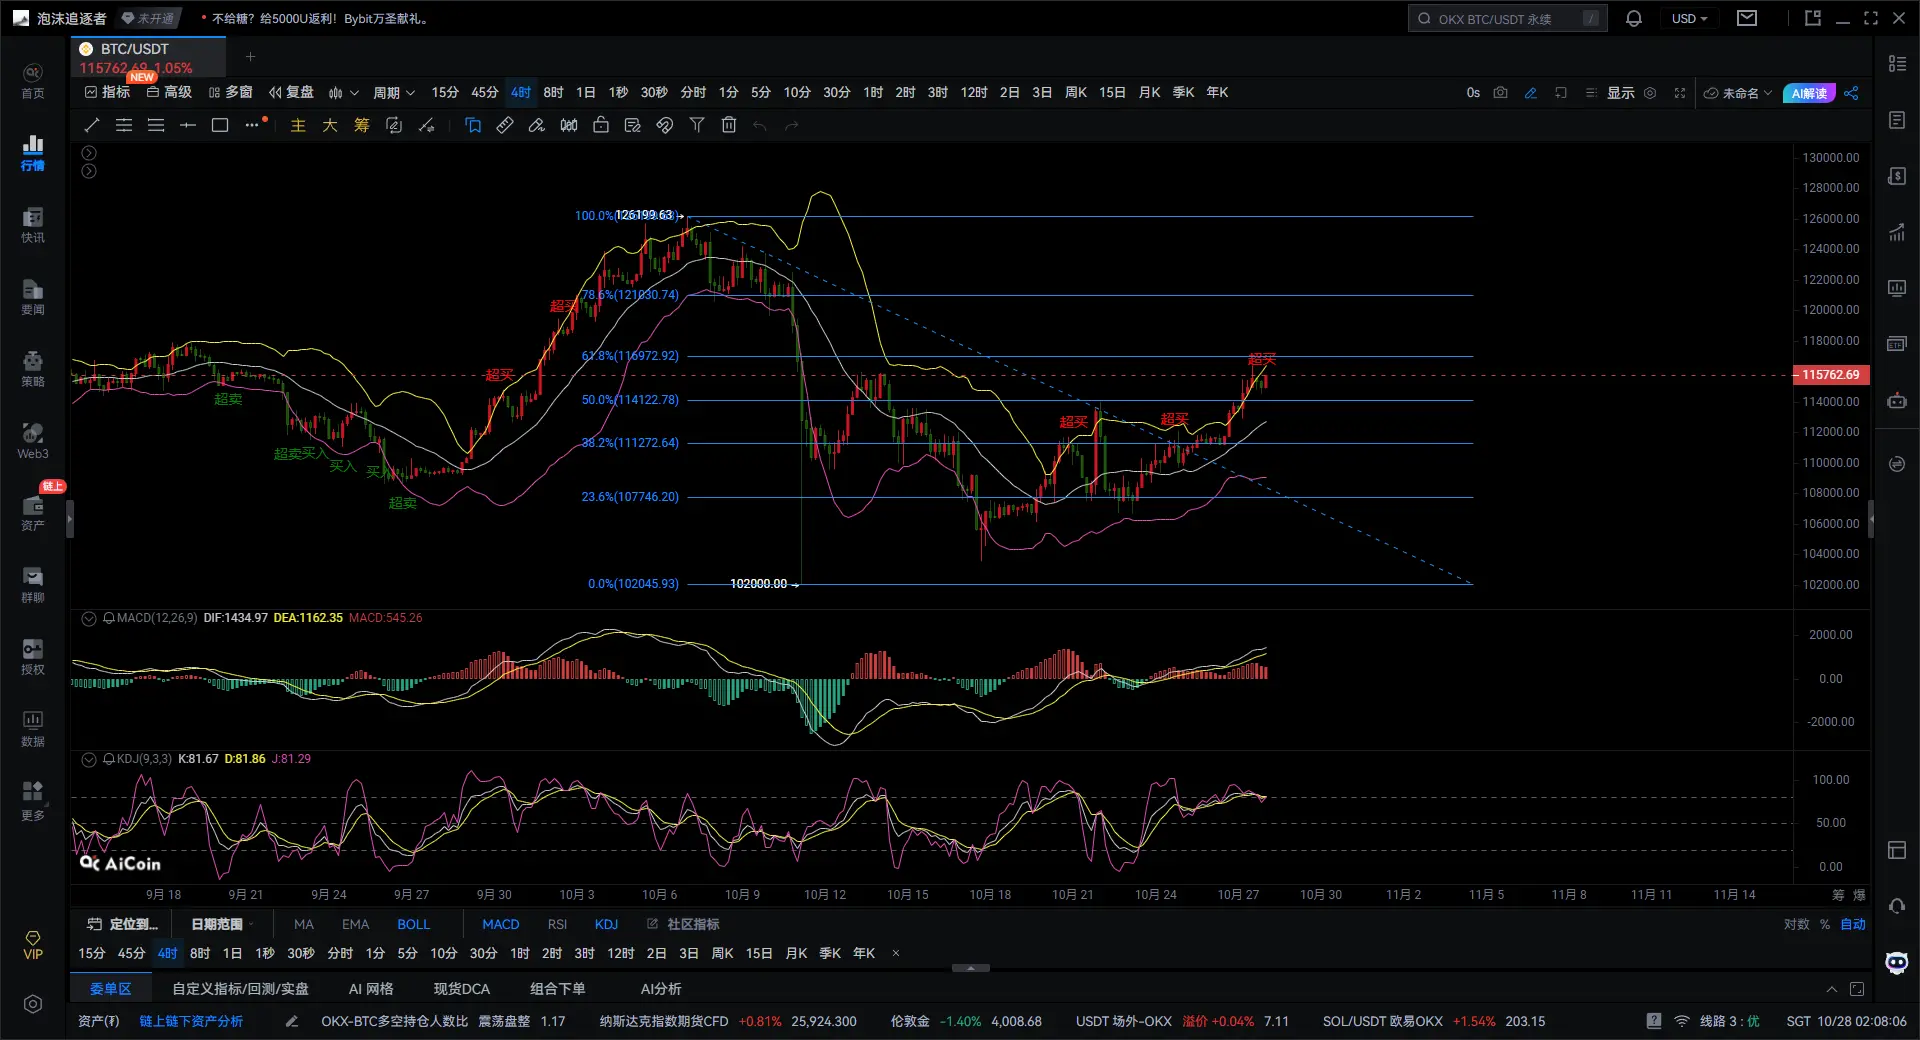Open 链上链下资产分析 link
1920x1040 pixels.
point(191,1021)
